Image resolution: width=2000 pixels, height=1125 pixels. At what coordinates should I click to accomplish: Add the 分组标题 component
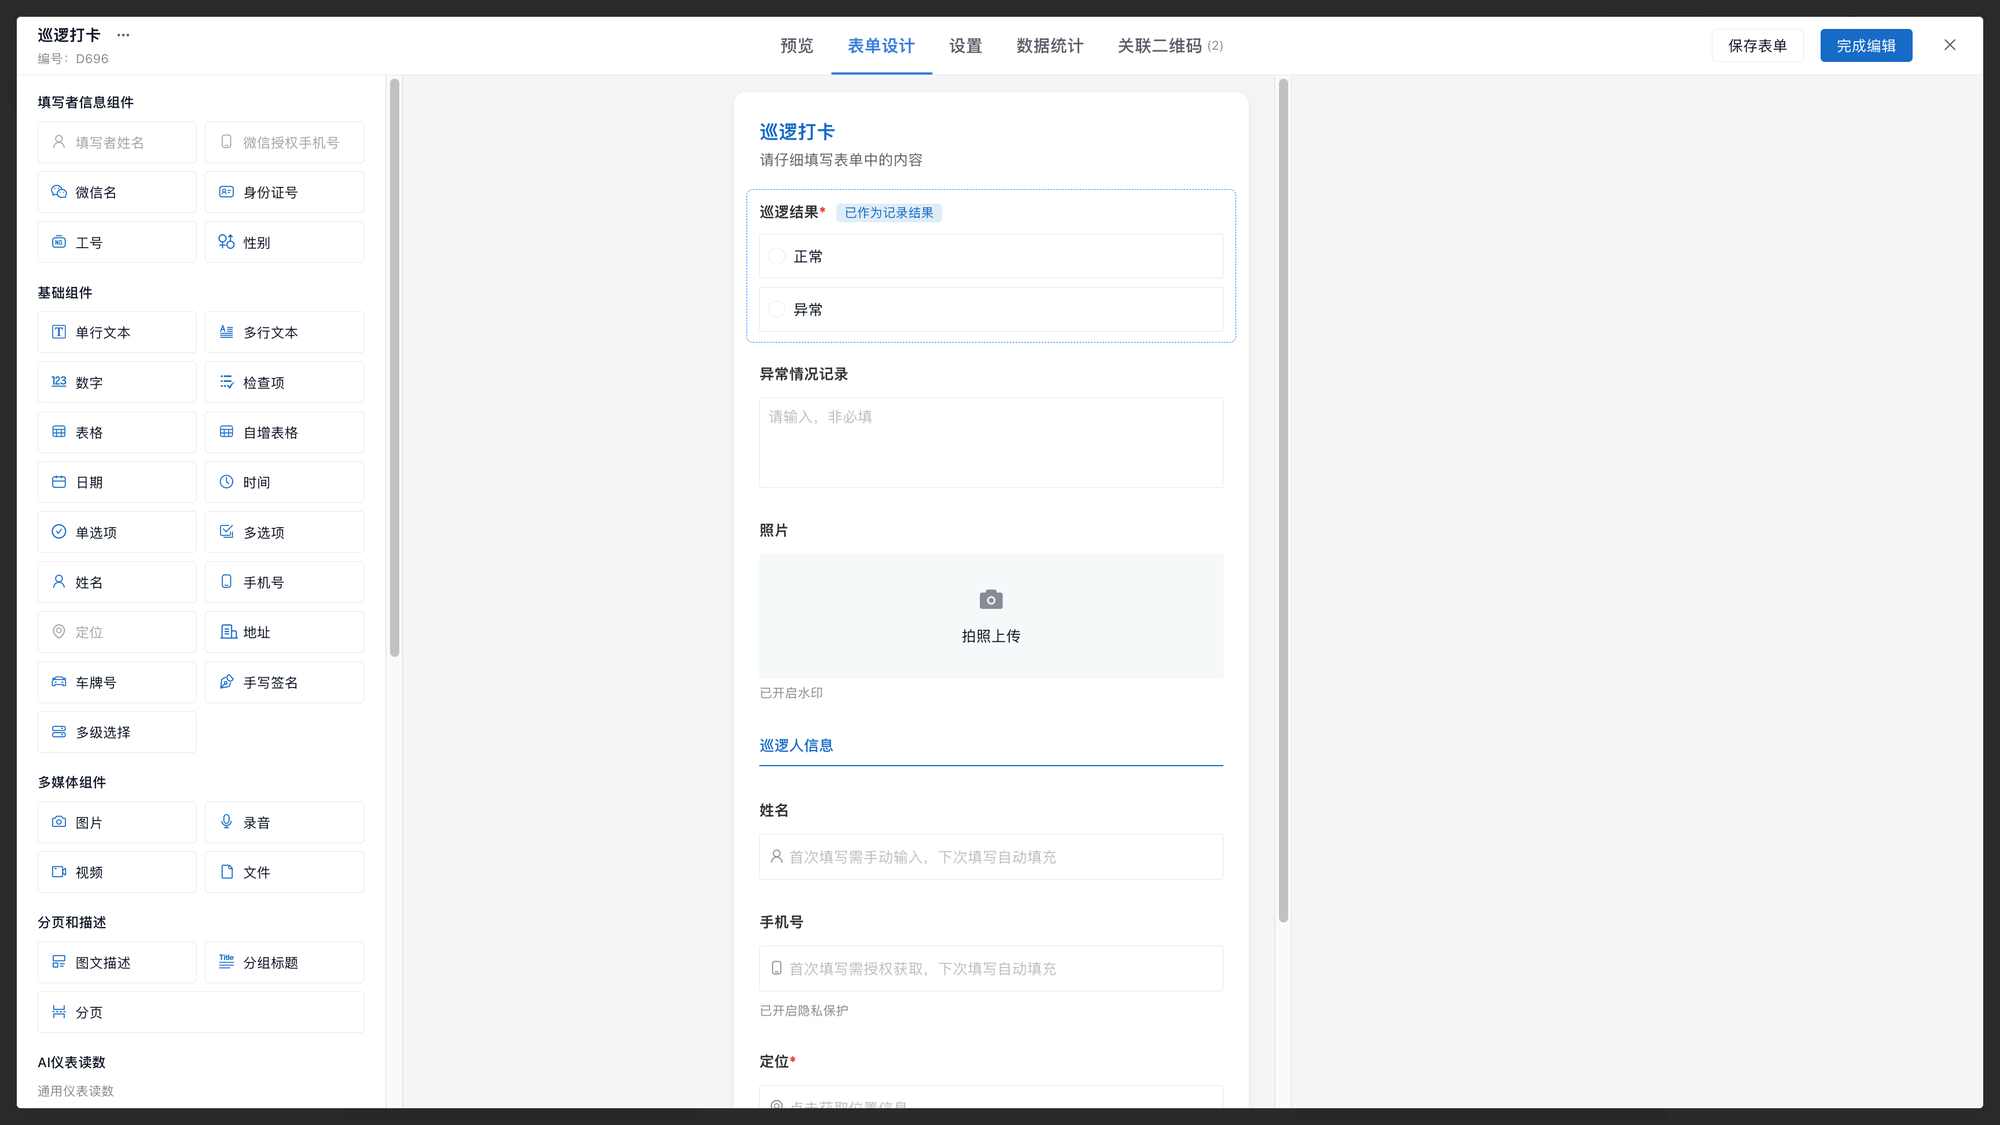(x=284, y=962)
